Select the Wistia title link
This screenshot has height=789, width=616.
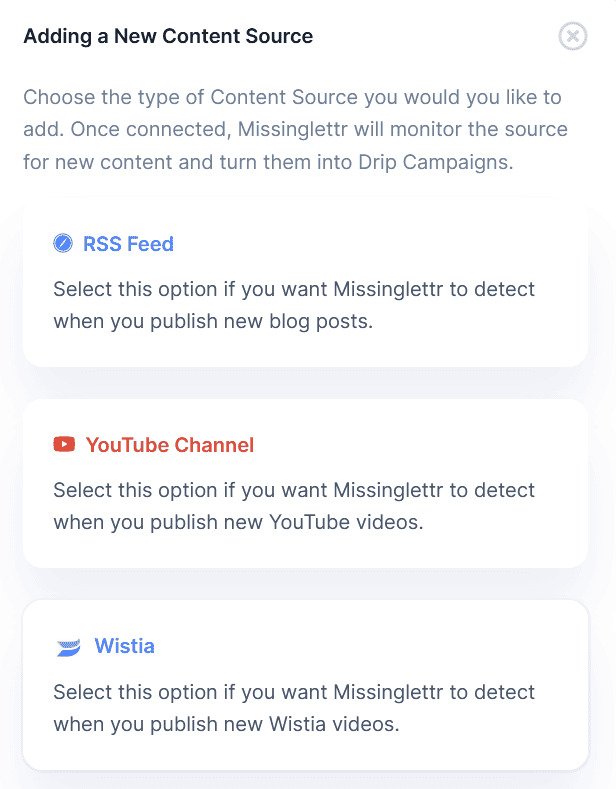124,646
